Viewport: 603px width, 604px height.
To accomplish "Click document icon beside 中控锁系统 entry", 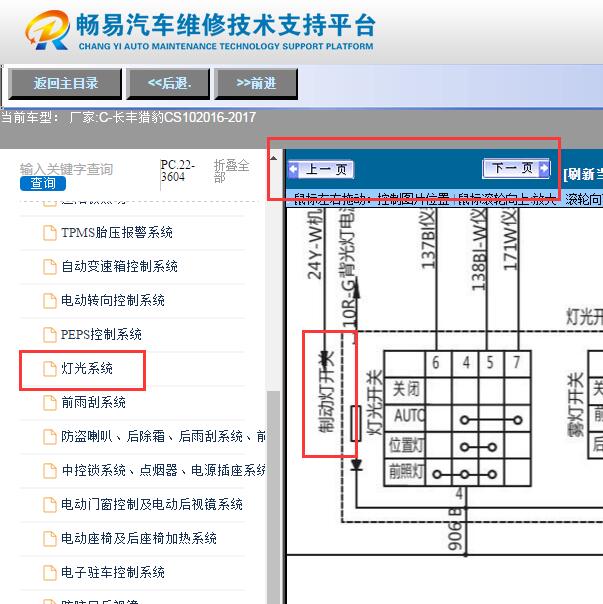I will [x=50, y=470].
